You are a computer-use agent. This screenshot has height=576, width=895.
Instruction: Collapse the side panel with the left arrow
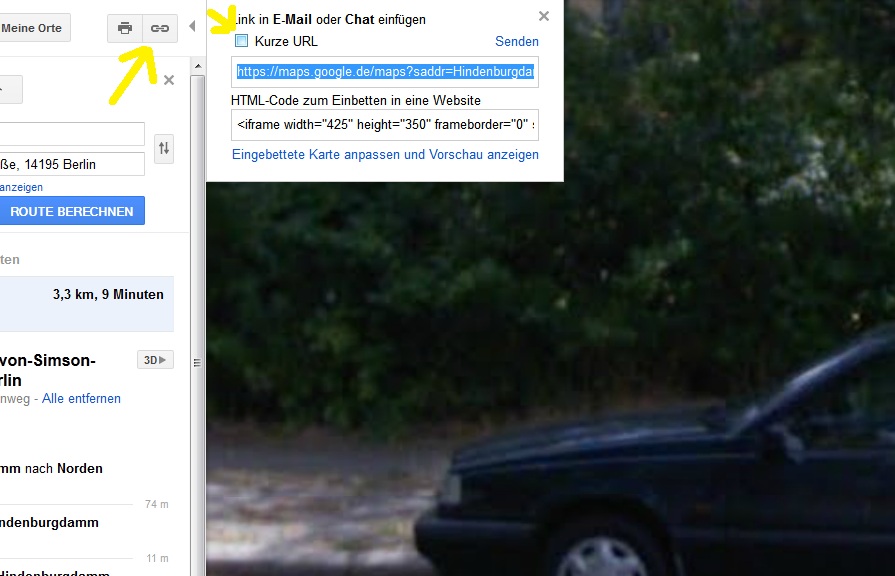tap(192, 26)
